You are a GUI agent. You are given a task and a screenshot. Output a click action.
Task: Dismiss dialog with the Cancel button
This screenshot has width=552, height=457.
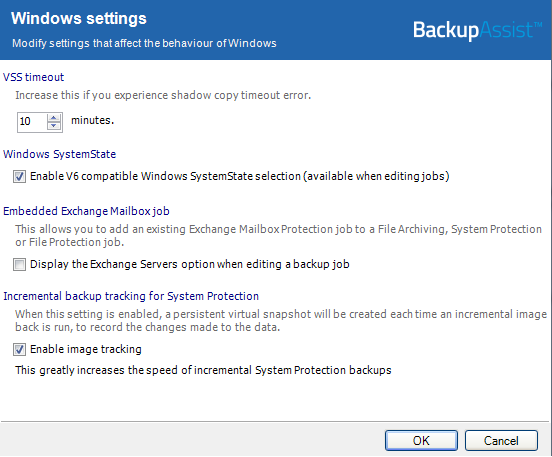(501, 440)
